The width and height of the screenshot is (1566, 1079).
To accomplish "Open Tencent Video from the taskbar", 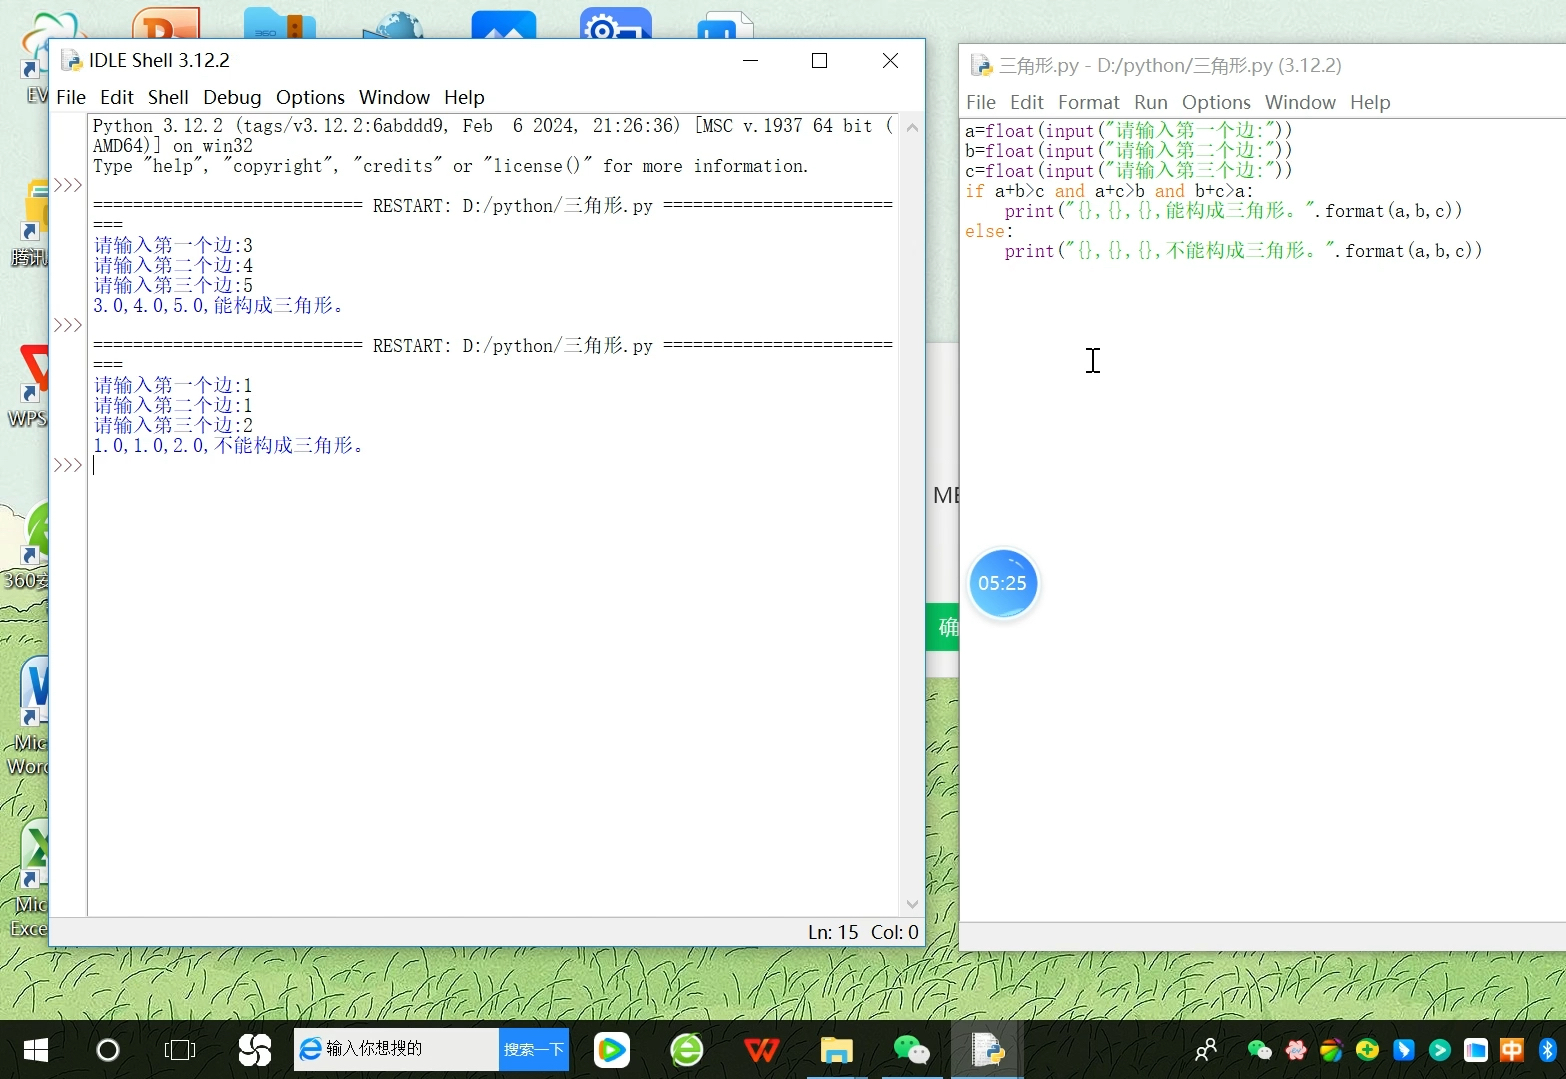I will pos(611,1050).
